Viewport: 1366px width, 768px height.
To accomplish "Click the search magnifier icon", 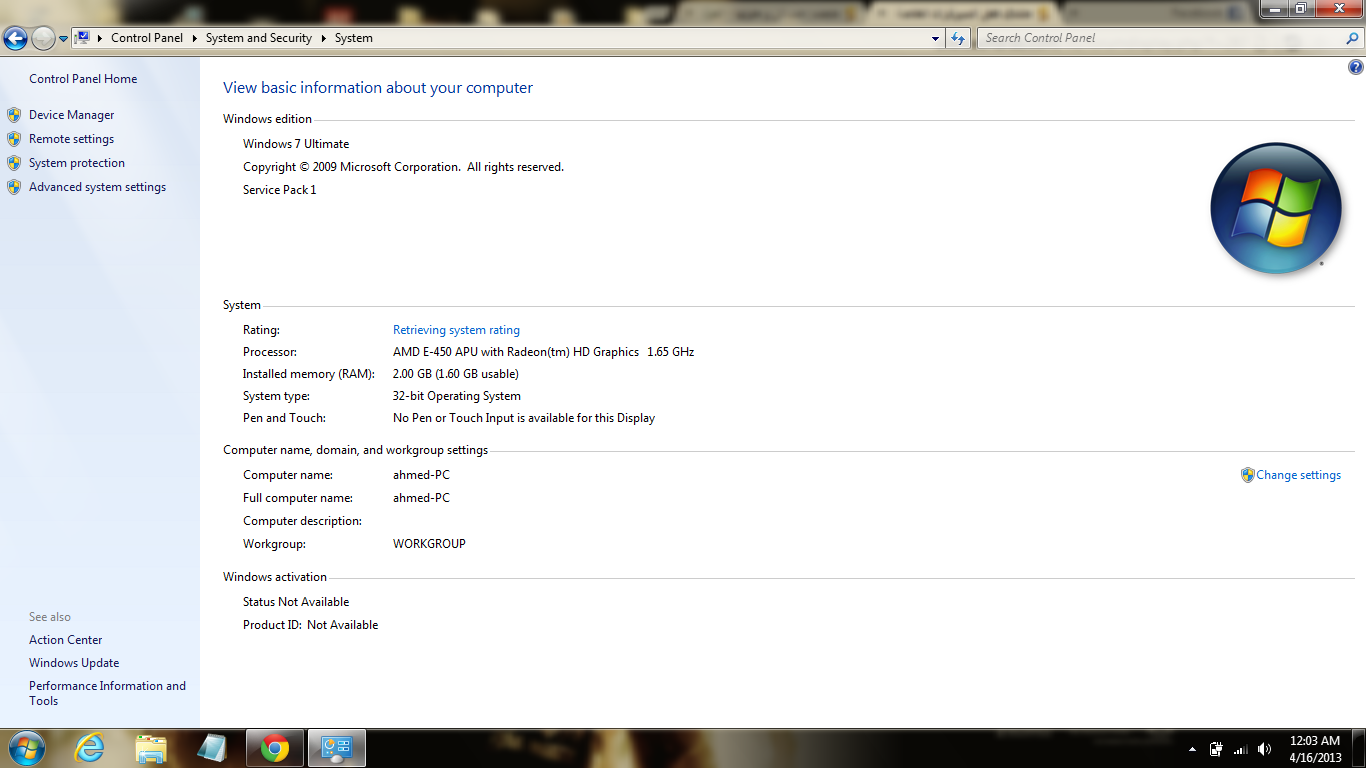I will [1353, 38].
